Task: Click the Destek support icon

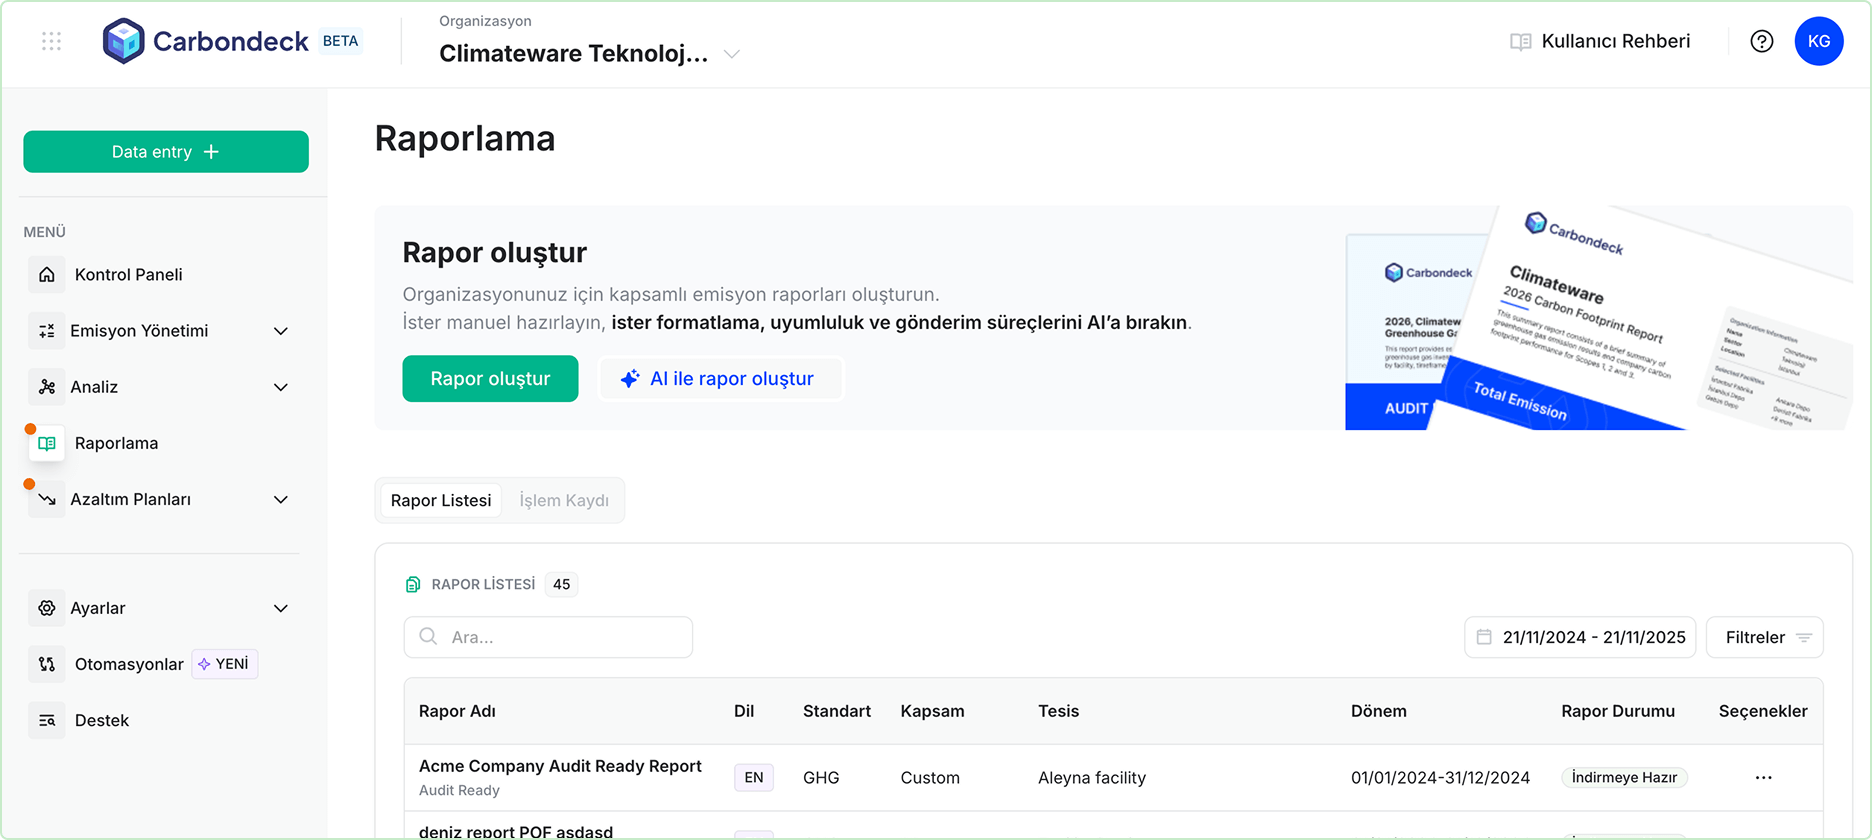Action: 47,720
